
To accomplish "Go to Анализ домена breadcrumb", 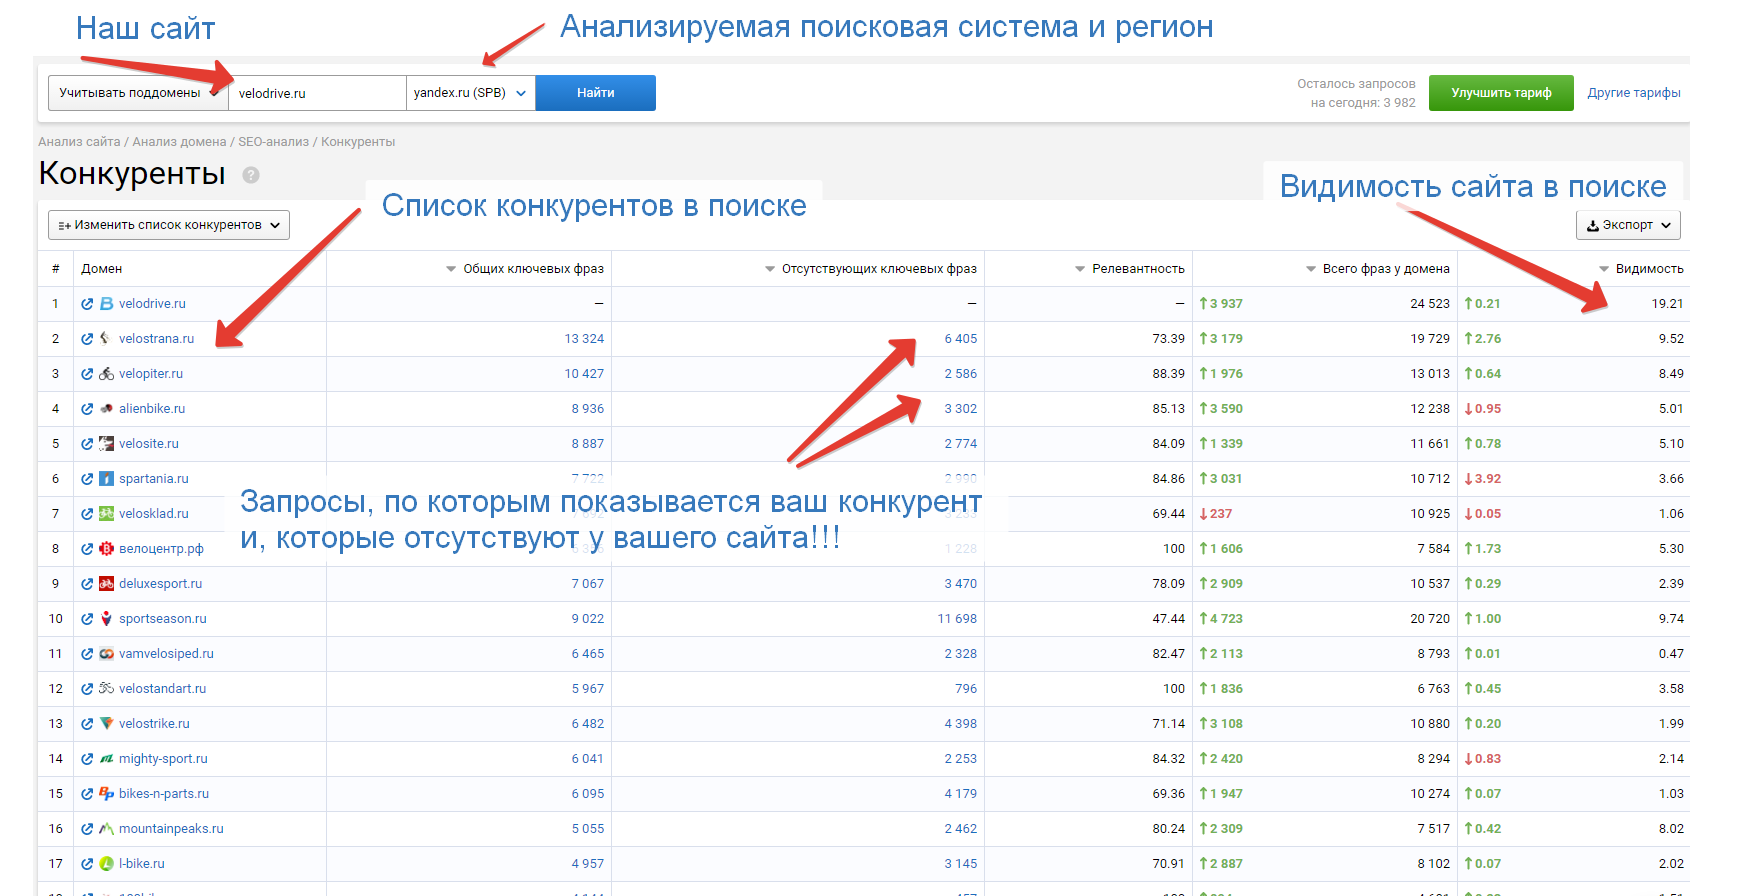I will point(180,142).
